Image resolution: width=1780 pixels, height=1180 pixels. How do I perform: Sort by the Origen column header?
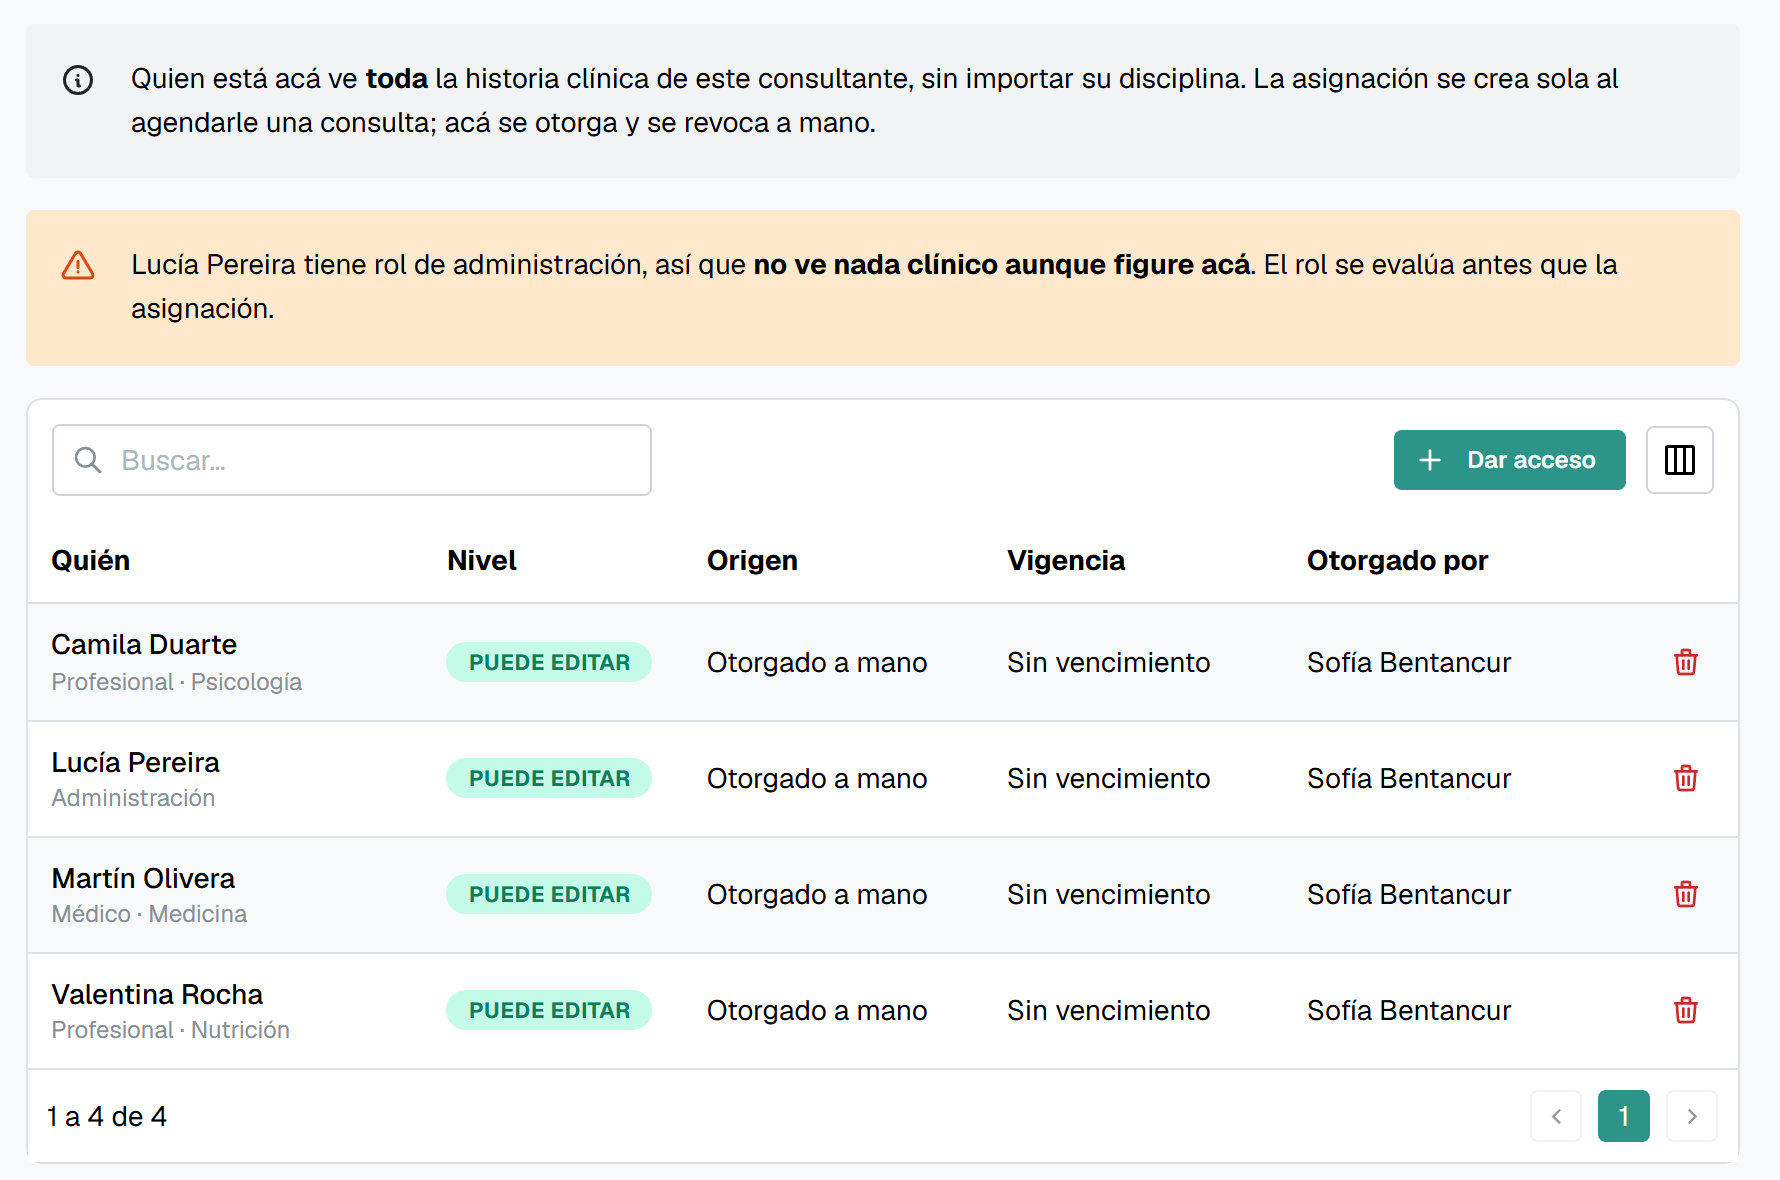coord(752,560)
